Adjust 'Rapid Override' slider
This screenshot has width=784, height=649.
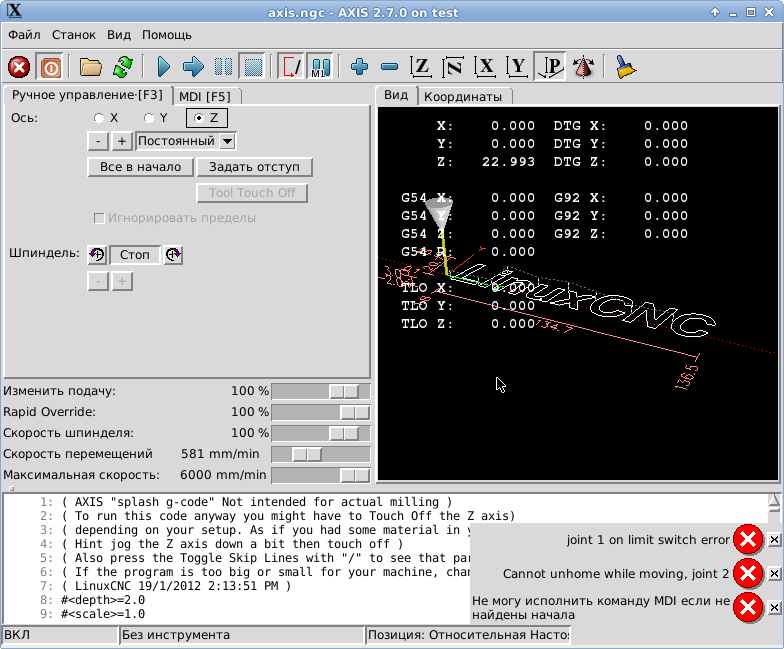pyautogui.click(x=320, y=412)
